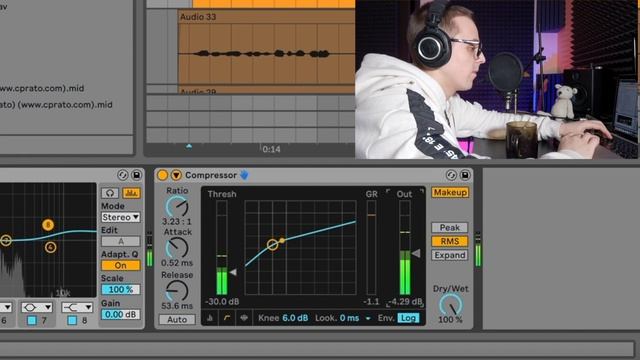Click the EQ Eight hot-swap preset icon

[x=122, y=175]
